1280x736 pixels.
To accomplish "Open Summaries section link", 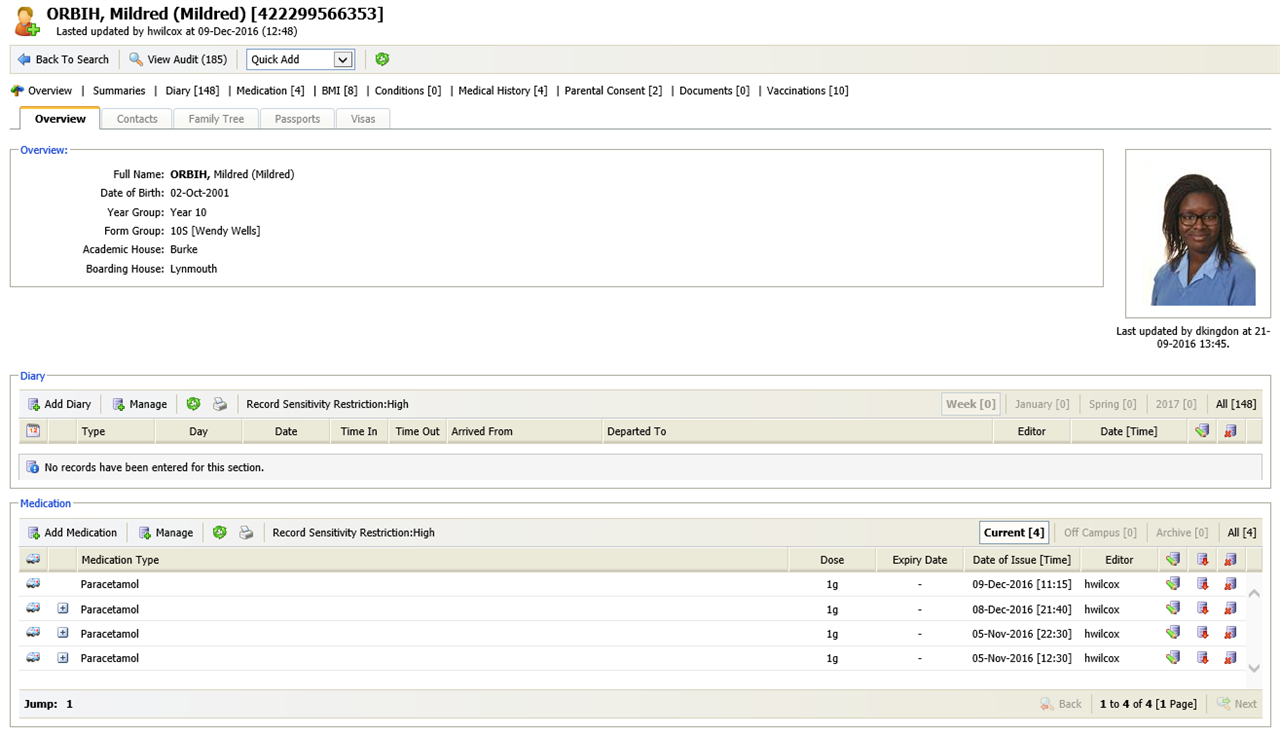I will point(119,90).
